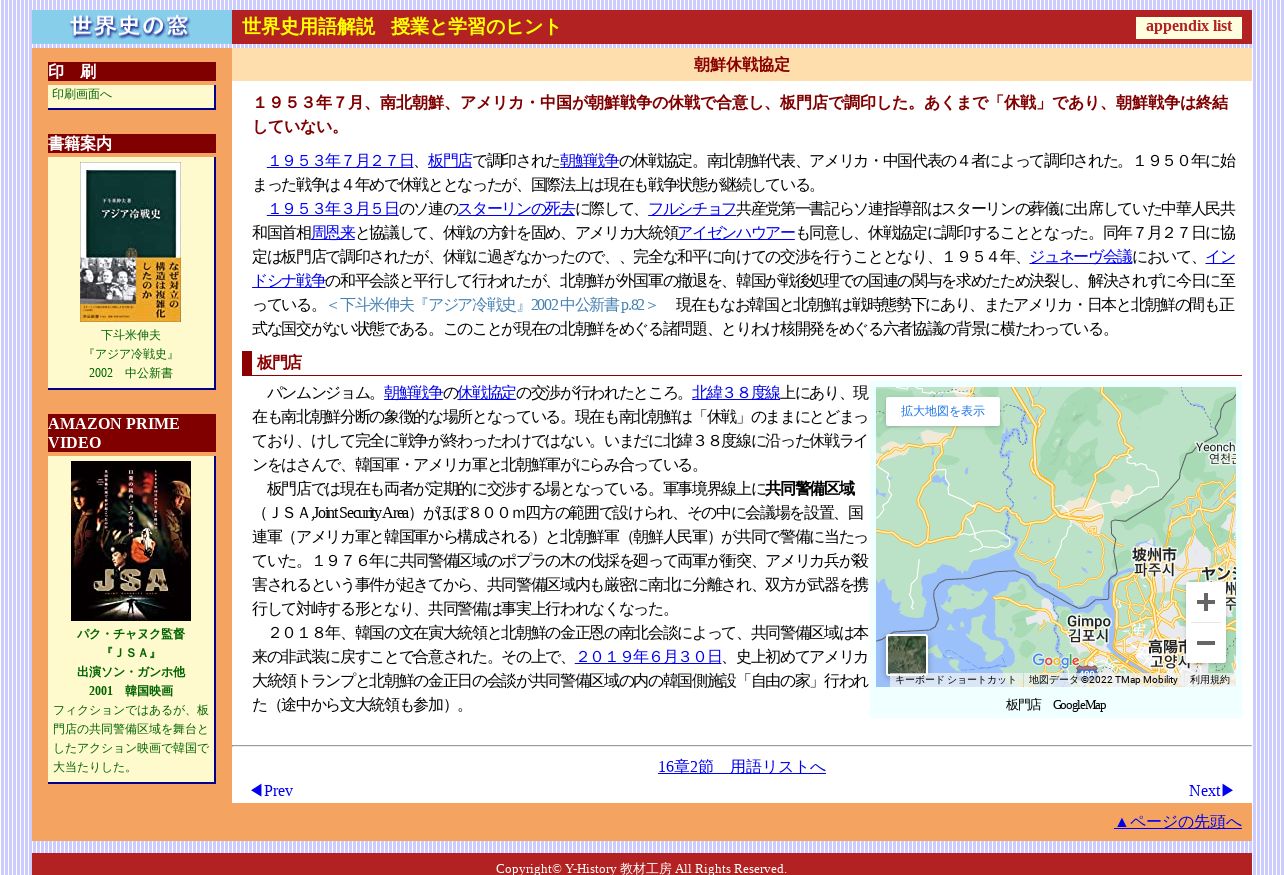Open the フルシチョフ link
Screen dimensions: 1284x875
[x=692, y=209]
